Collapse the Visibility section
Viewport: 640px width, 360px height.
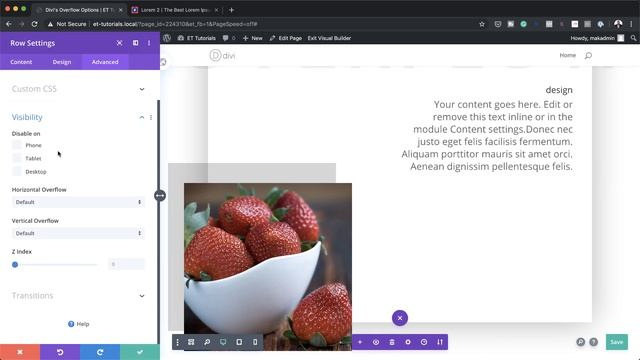(x=142, y=118)
